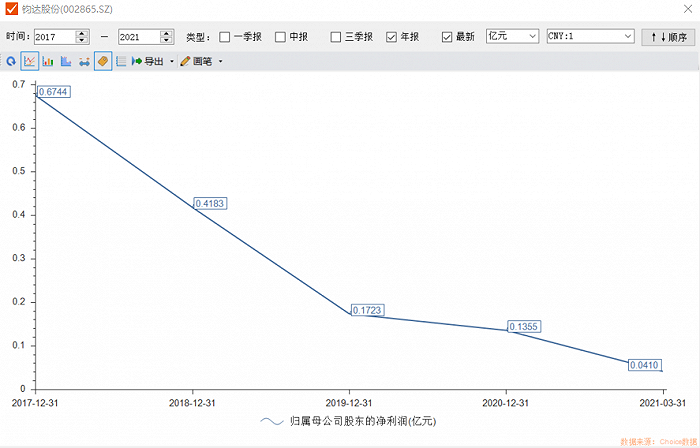Viewport: 700px width, 448px height.
Task: Click the 2021-03-31 axis label
Action: tap(662, 403)
